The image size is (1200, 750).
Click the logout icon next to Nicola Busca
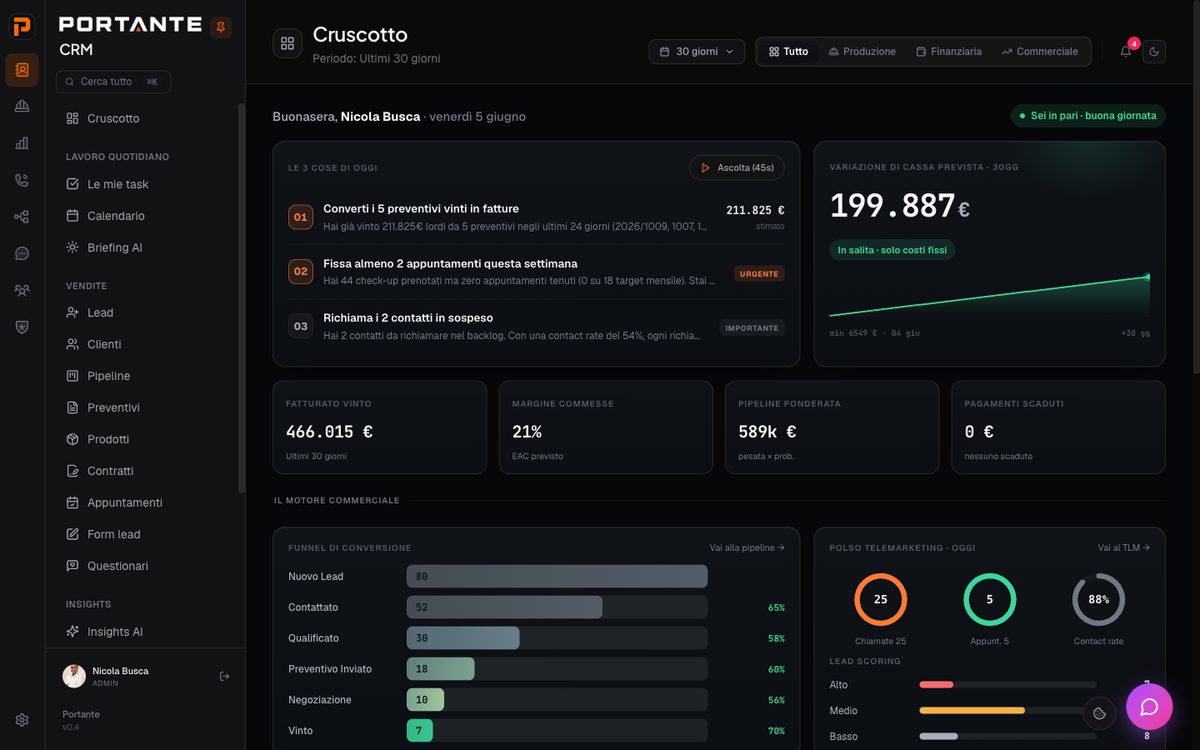[x=224, y=676]
